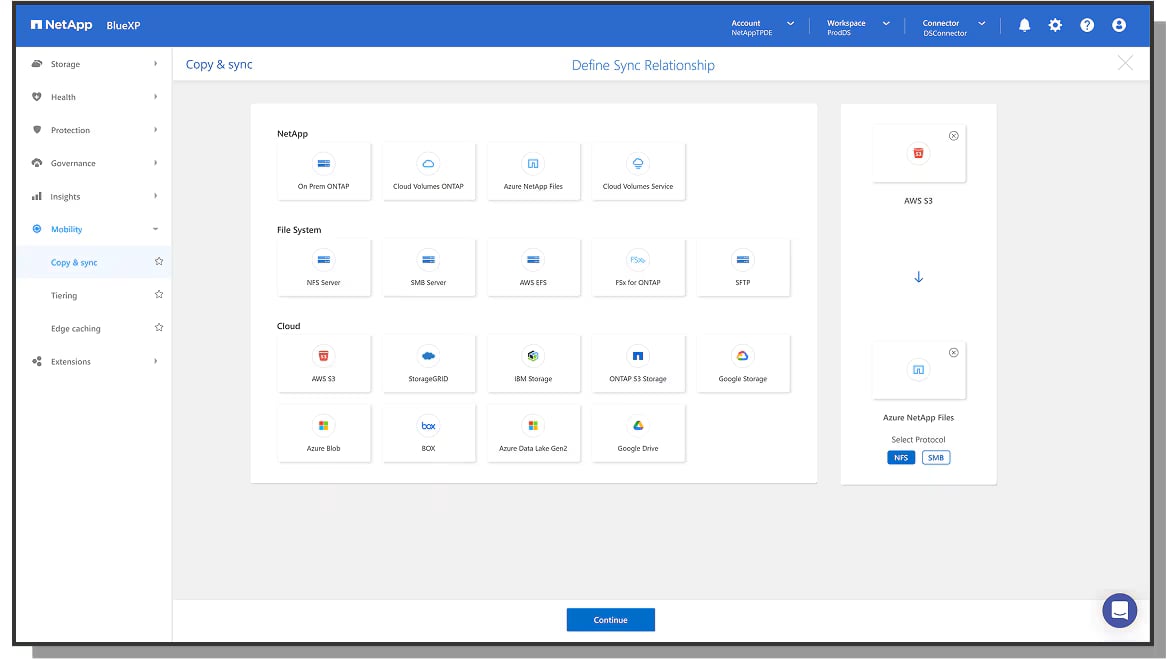Favorite Copy & sync with star
Screen dimensions: 1176x660
coord(159,262)
